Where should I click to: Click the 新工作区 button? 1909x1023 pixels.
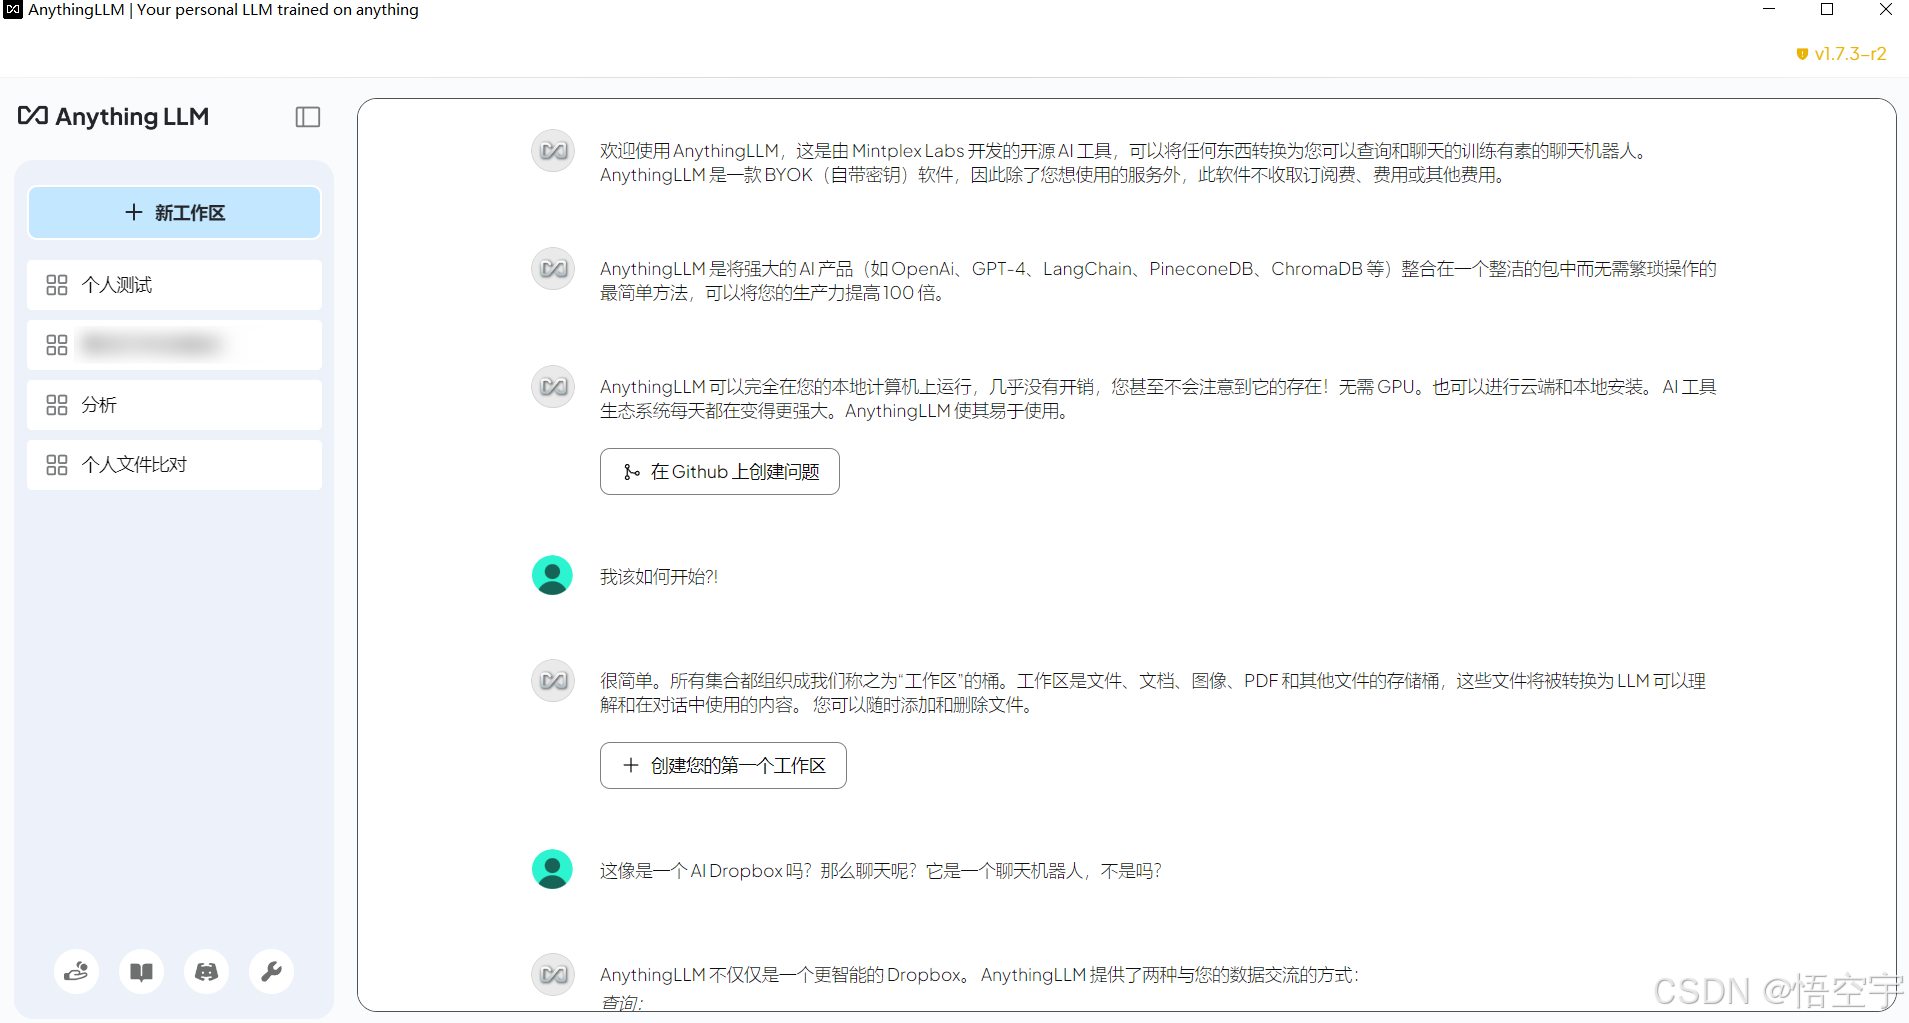coord(174,212)
